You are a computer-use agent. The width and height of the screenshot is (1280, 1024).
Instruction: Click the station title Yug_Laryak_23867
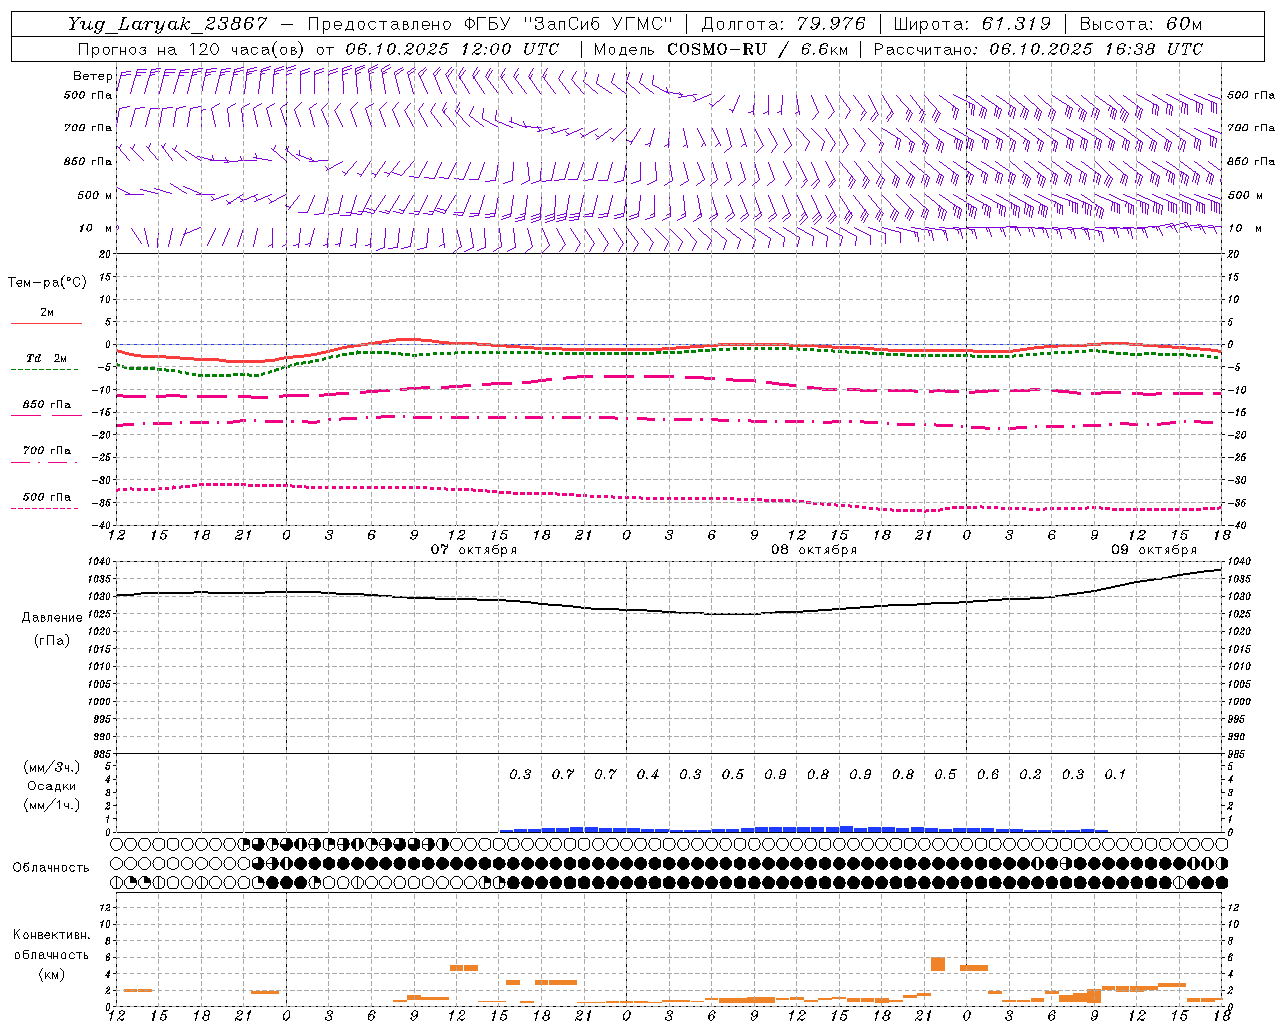click(167, 24)
